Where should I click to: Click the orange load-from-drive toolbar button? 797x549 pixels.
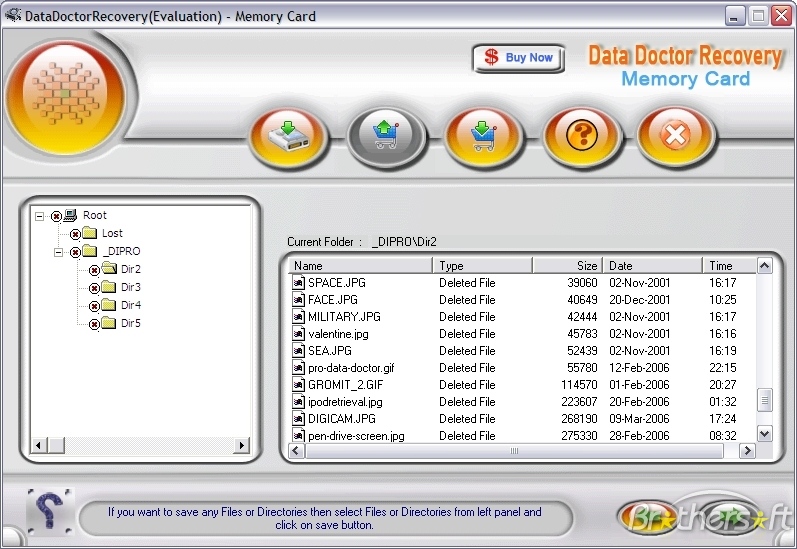[288, 136]
